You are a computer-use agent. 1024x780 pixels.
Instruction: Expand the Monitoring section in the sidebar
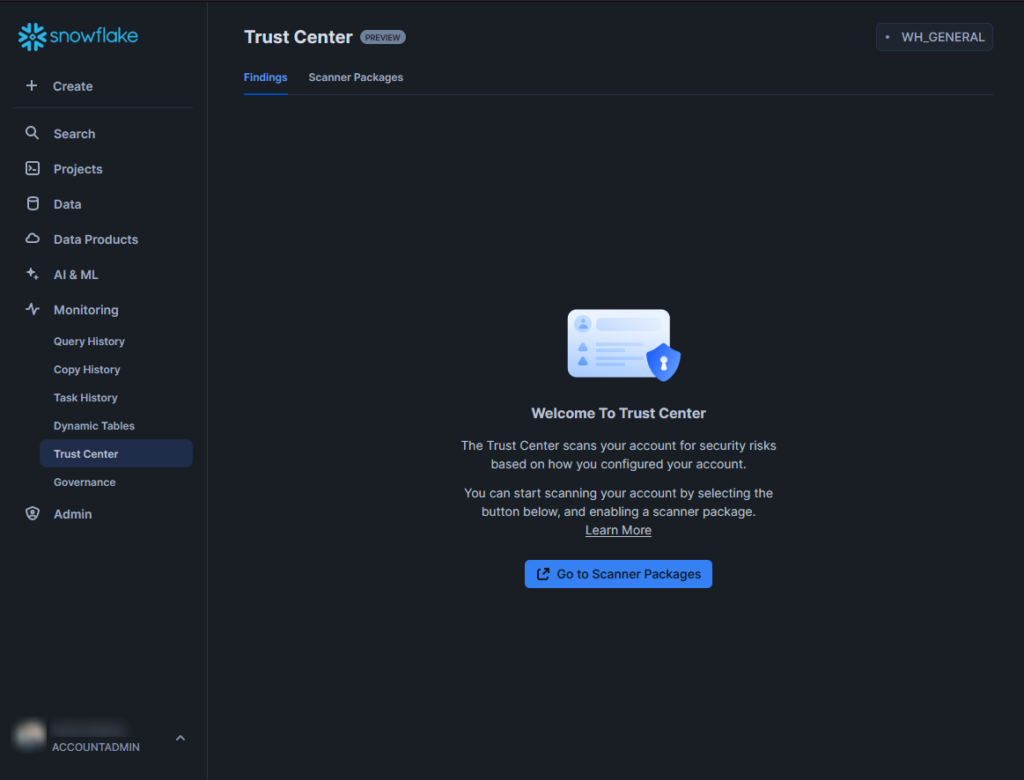(87, 309)
